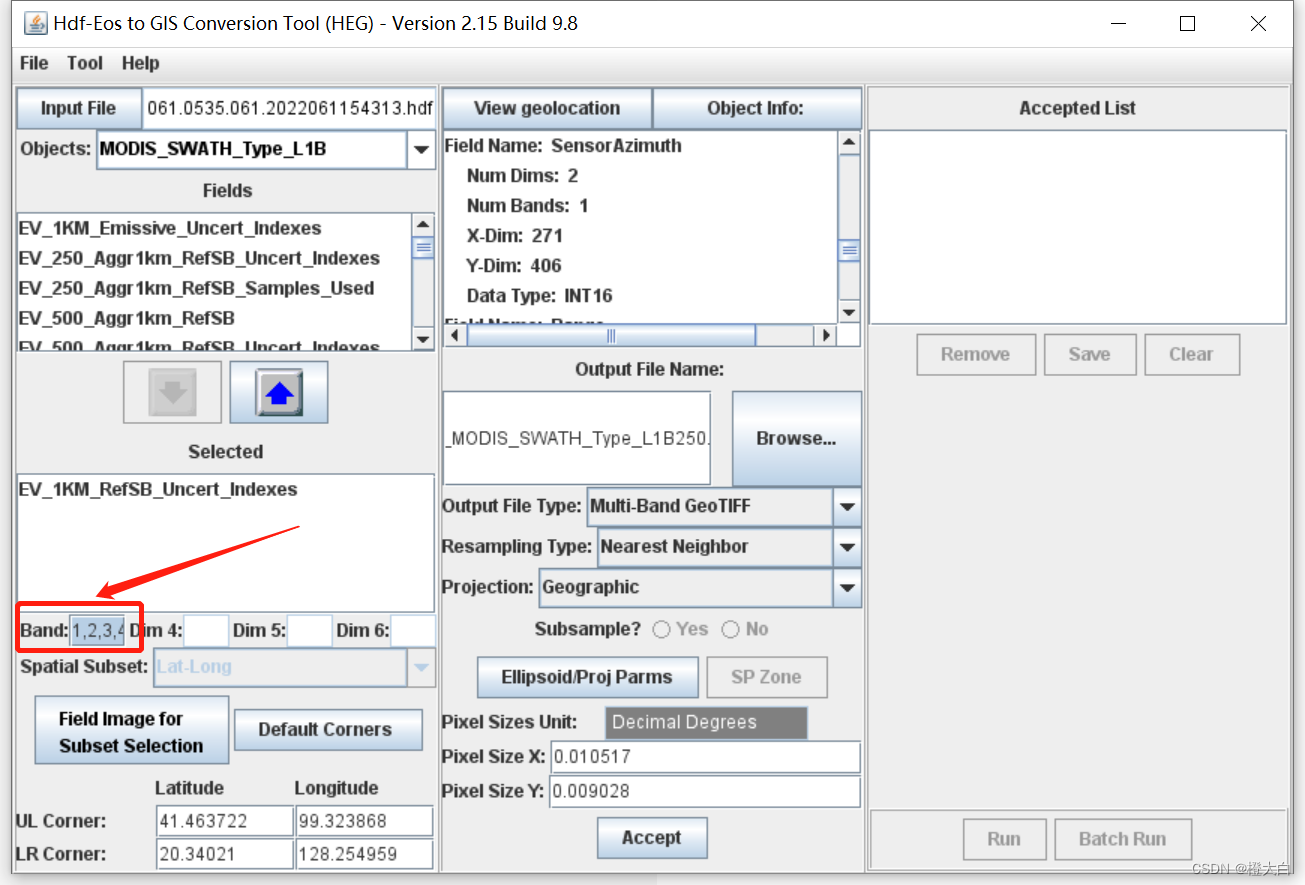
Task: Click the Field Name: SensorAzimuth text line
Action: tap(563, 145)
